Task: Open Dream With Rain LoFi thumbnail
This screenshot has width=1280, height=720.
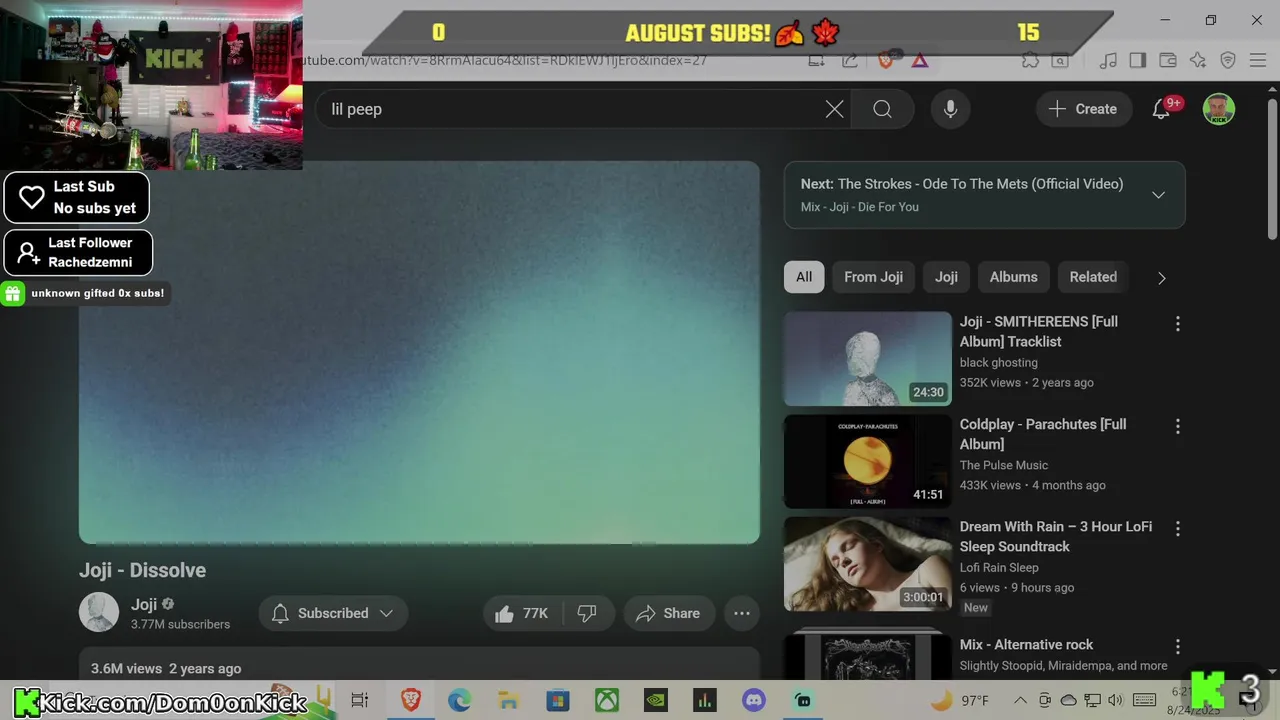Action: [868, 563]
